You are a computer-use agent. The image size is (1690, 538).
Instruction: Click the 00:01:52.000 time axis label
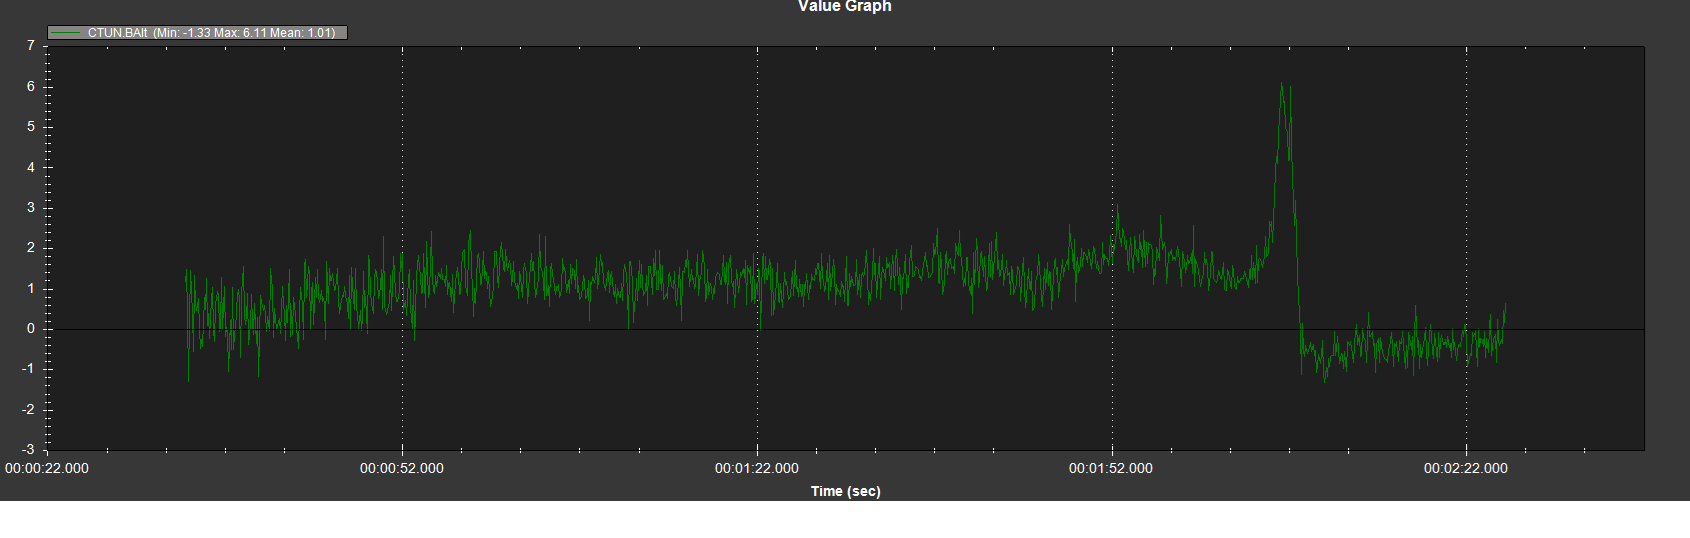(1111, 468)
